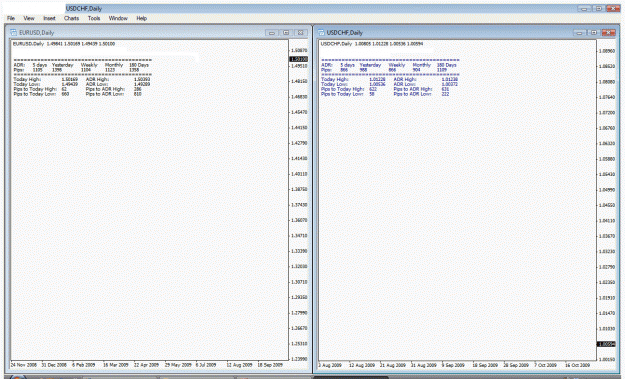Click the highlighted current price on USDCHF scale
This screenshot has width=625, height=379.
pyautogui.click(x=606, y=344)
